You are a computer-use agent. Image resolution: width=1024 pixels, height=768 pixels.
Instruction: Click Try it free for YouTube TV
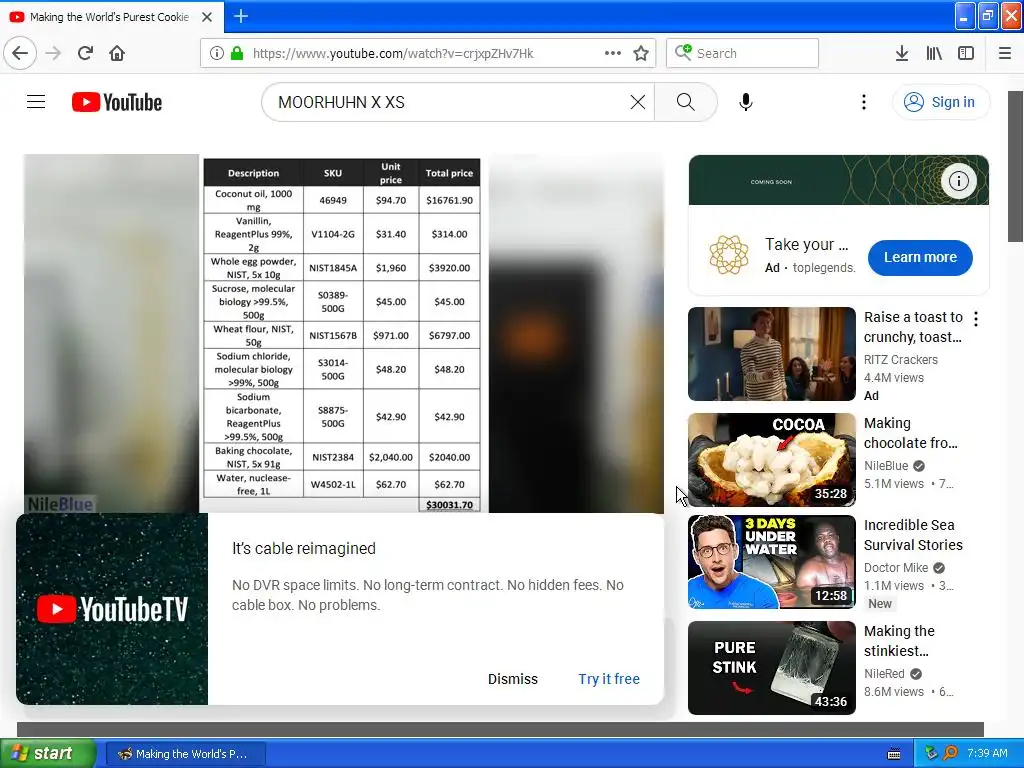point(609,679)
